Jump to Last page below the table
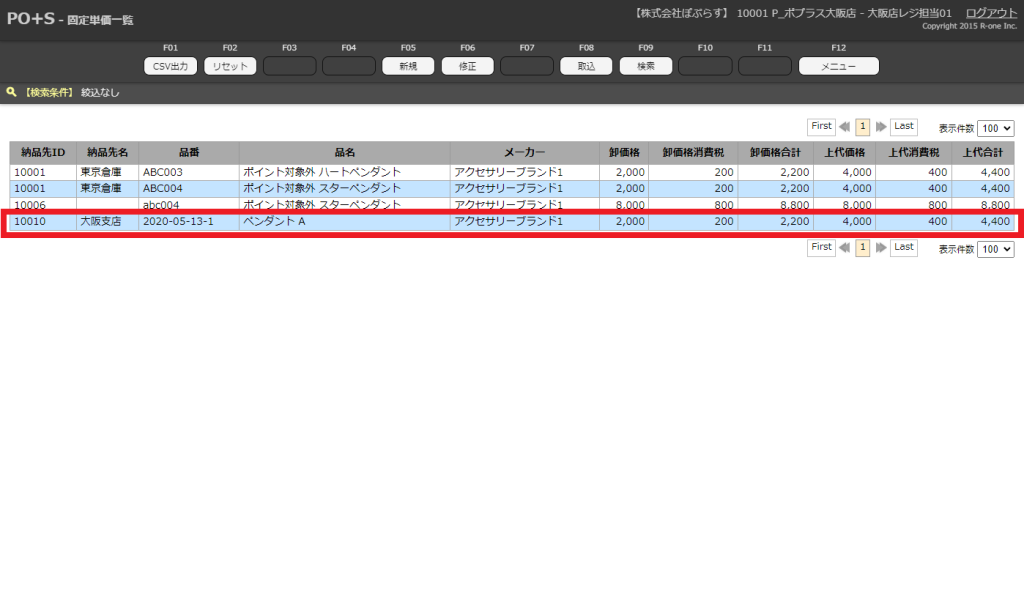 903,247
